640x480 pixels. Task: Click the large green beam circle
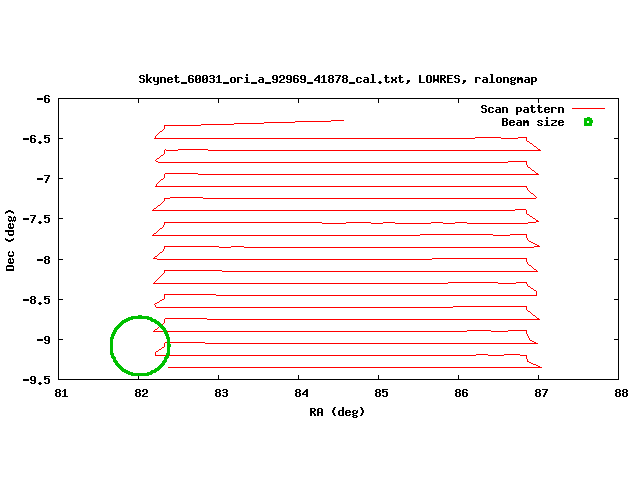[x=140, y=345]
